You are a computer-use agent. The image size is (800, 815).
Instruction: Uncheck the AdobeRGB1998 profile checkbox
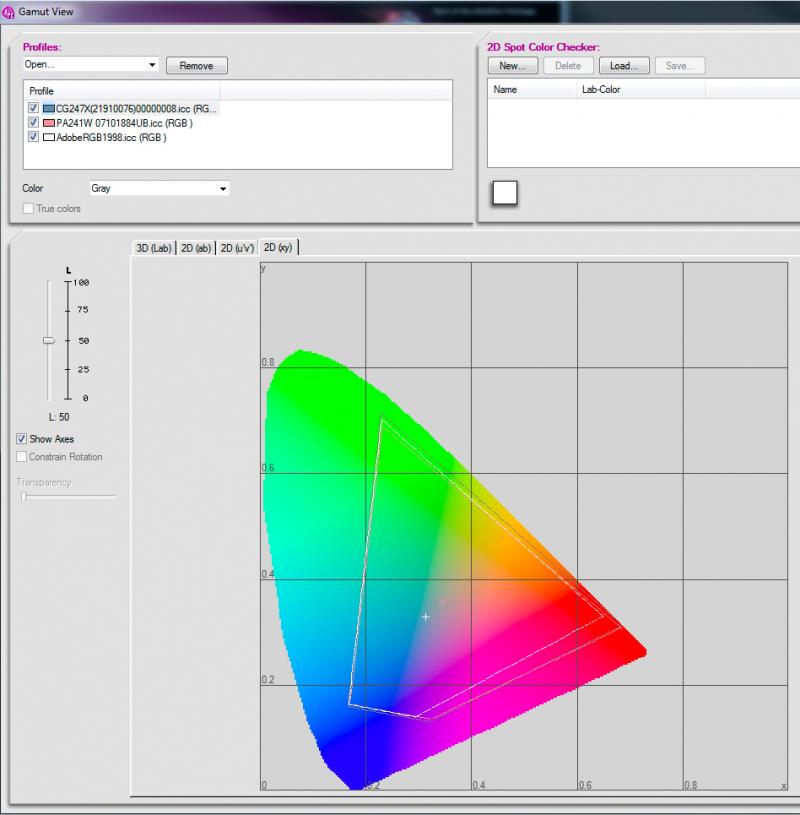coord(33,137)
